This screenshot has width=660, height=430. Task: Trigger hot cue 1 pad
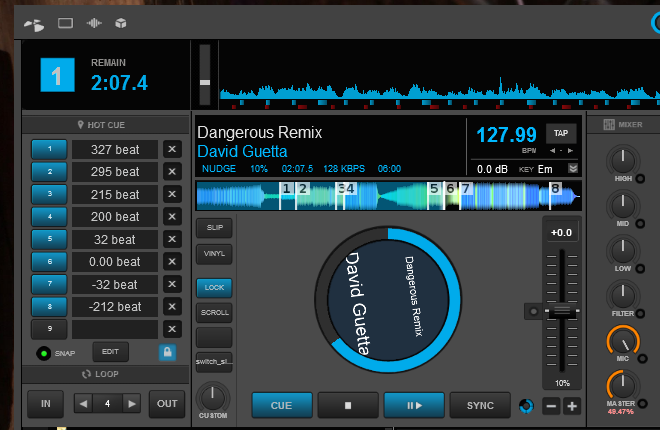point(49,149)
